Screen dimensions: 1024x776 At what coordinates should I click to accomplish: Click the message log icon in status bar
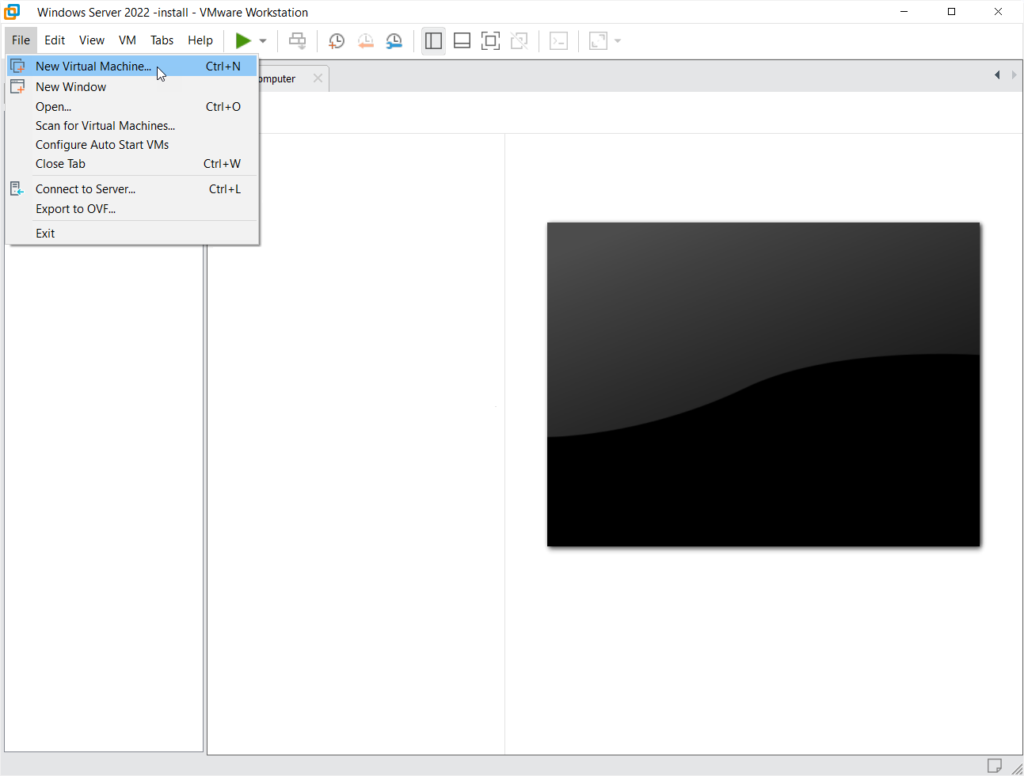994,765
